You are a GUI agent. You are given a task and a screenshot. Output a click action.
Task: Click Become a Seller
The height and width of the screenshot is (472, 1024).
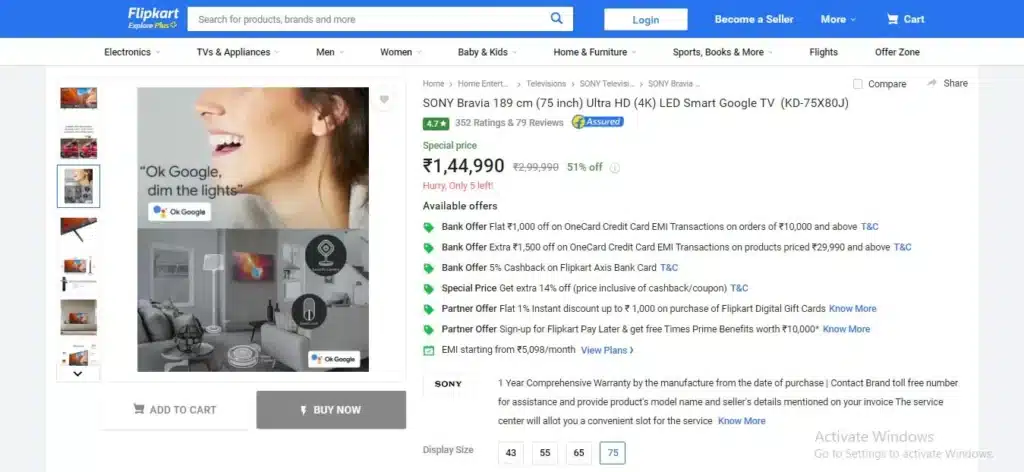point(754,19)
